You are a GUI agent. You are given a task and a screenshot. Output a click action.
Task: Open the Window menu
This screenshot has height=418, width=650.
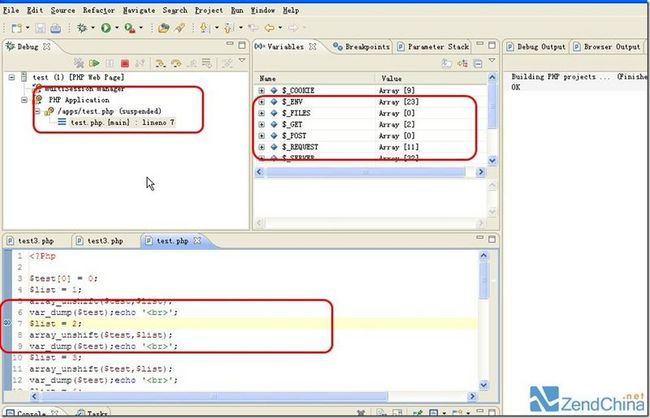(263, 10)
